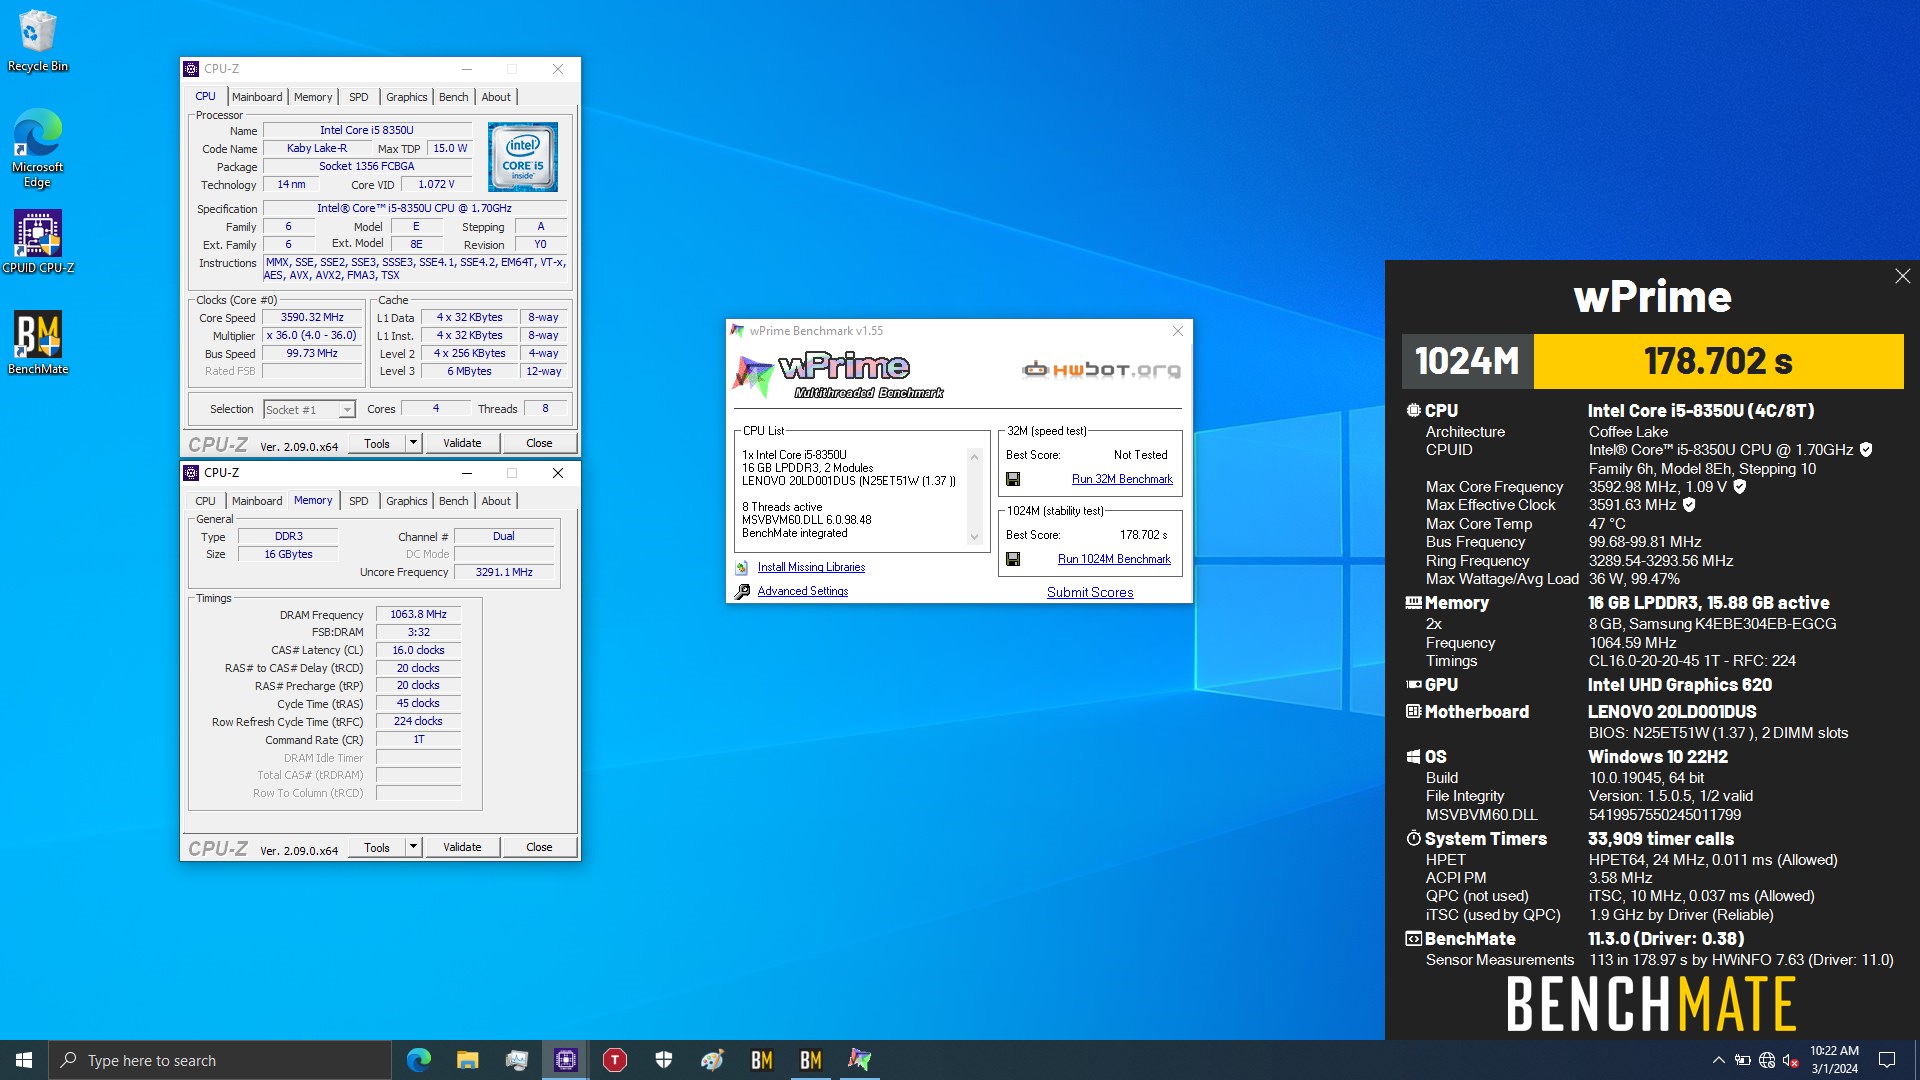Click the save icon next to 1024M Best Score
The height and width of the screenshot is (1080, 1920).
[1013, 559]
